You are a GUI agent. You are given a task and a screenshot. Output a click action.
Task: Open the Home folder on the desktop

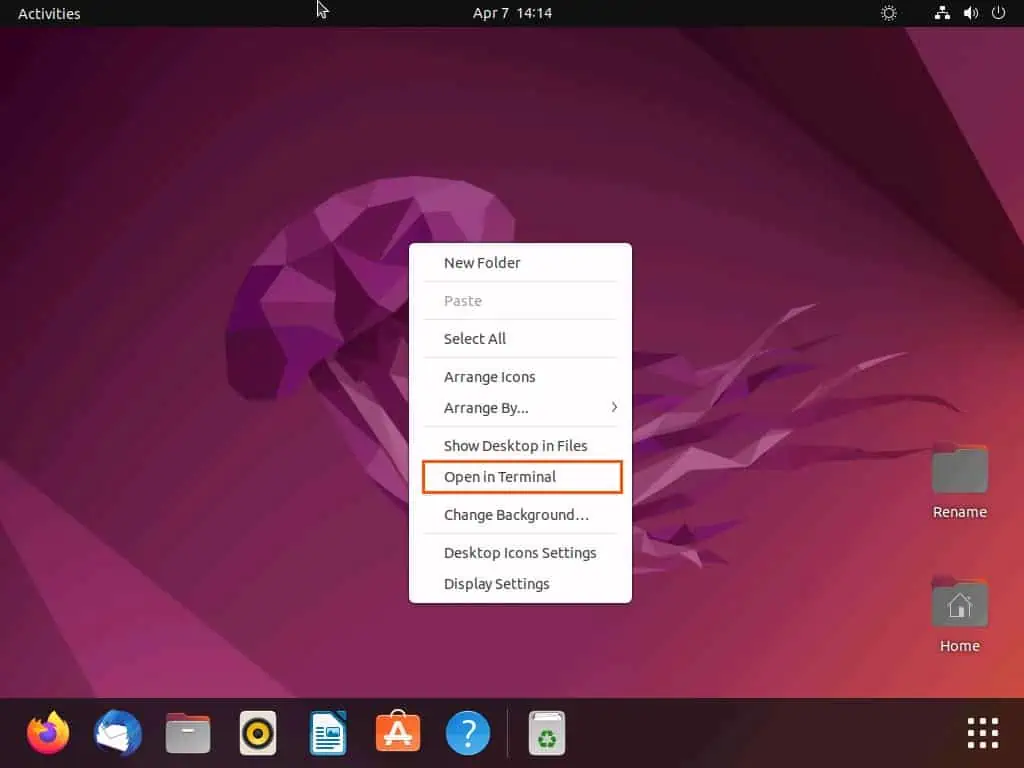(x=958, y=605)
